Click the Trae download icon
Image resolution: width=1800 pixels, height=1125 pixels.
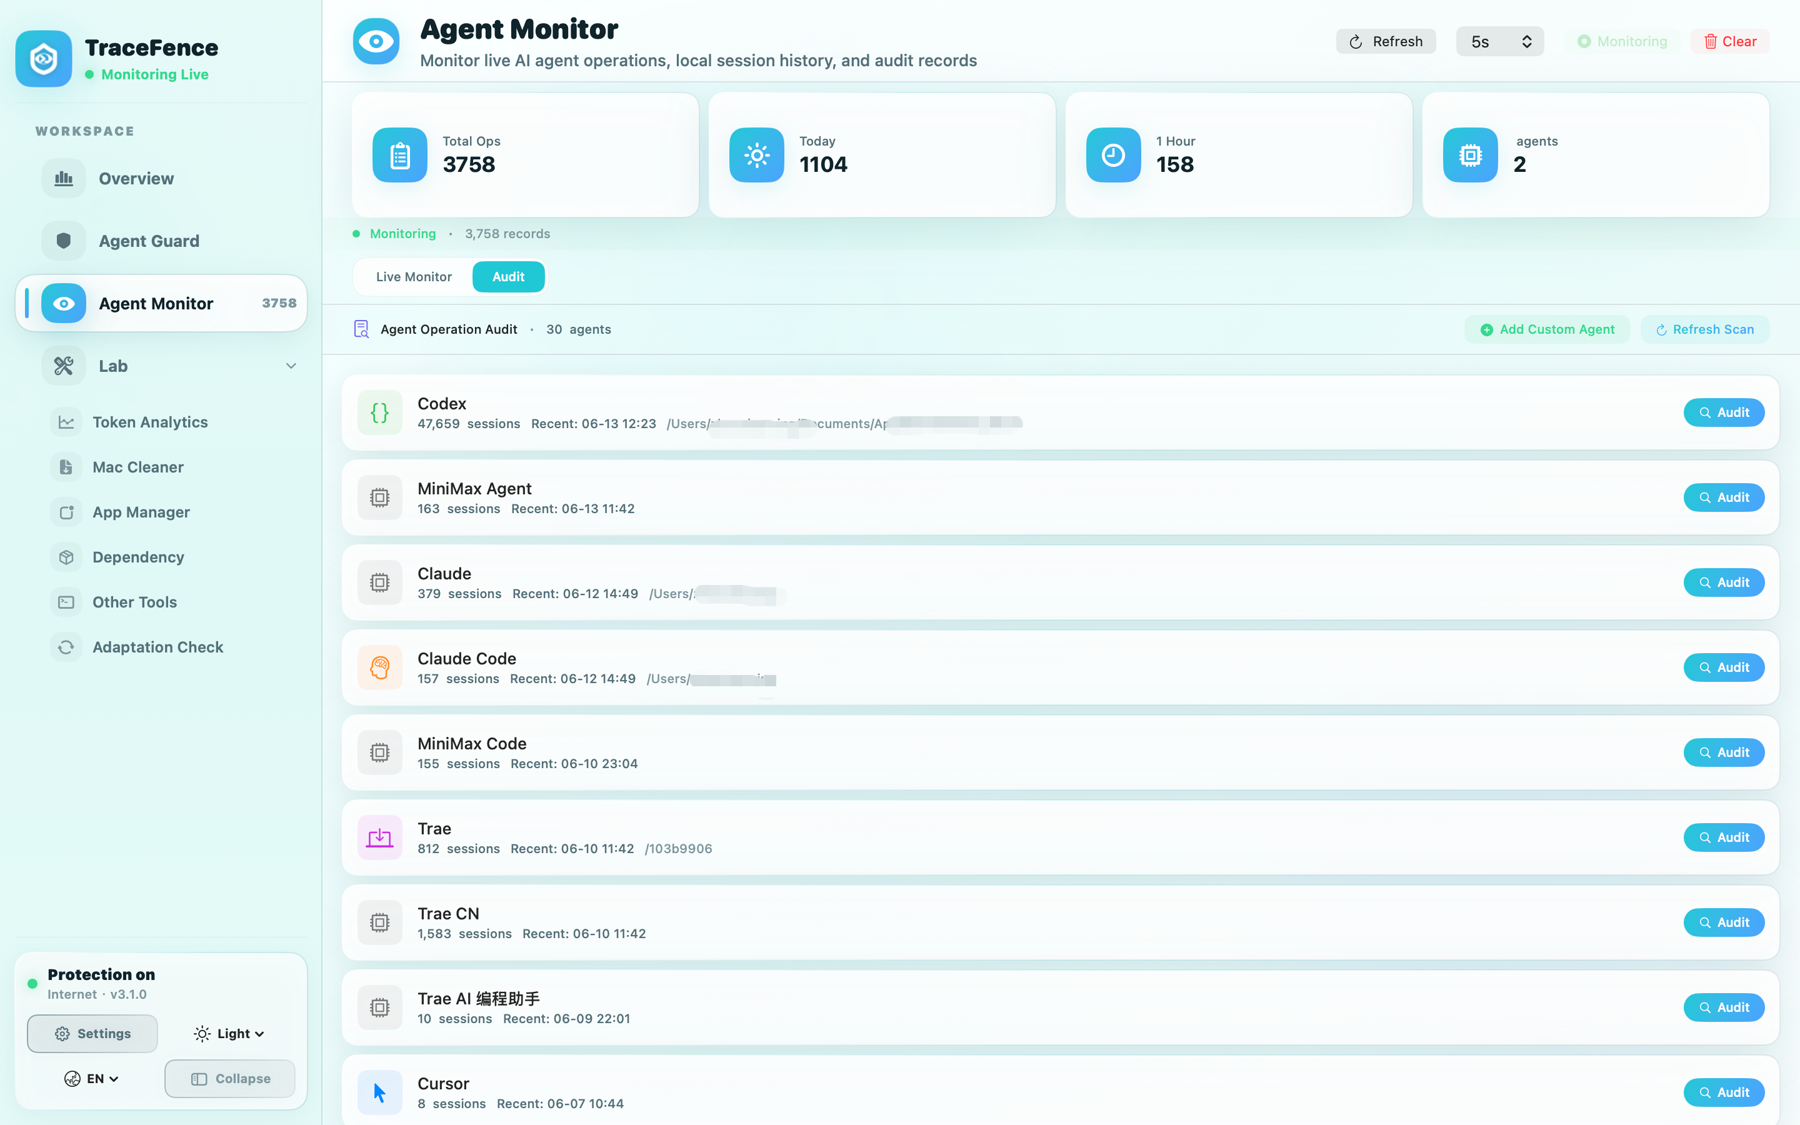click(380, 837)
